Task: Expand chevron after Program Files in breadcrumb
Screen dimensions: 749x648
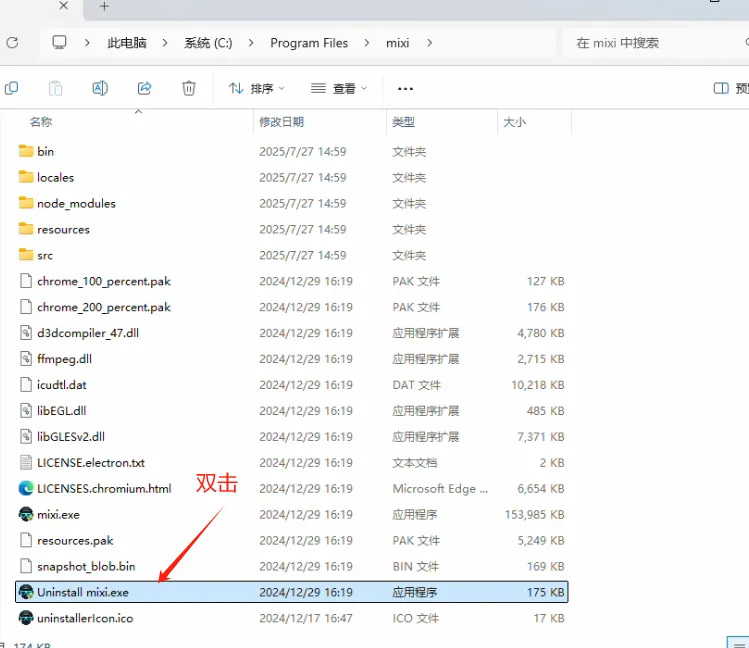Action: (x=366, y=43)
